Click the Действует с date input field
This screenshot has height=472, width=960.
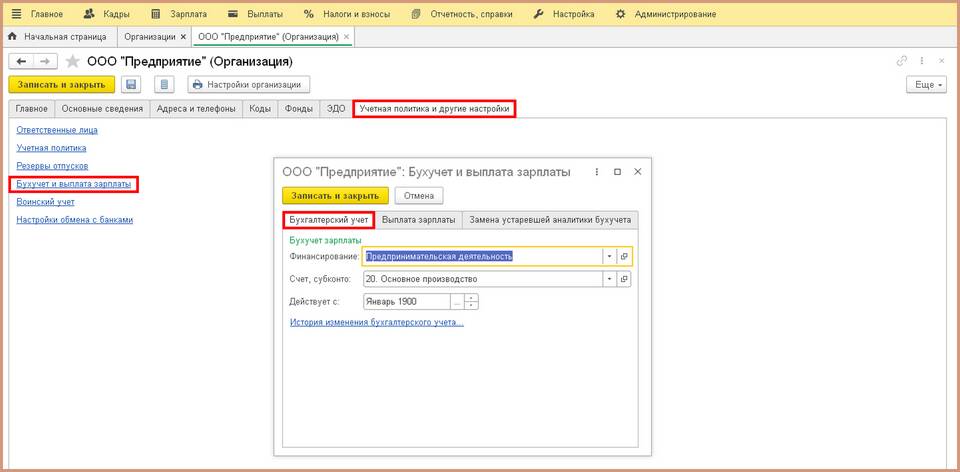(406, 301)
